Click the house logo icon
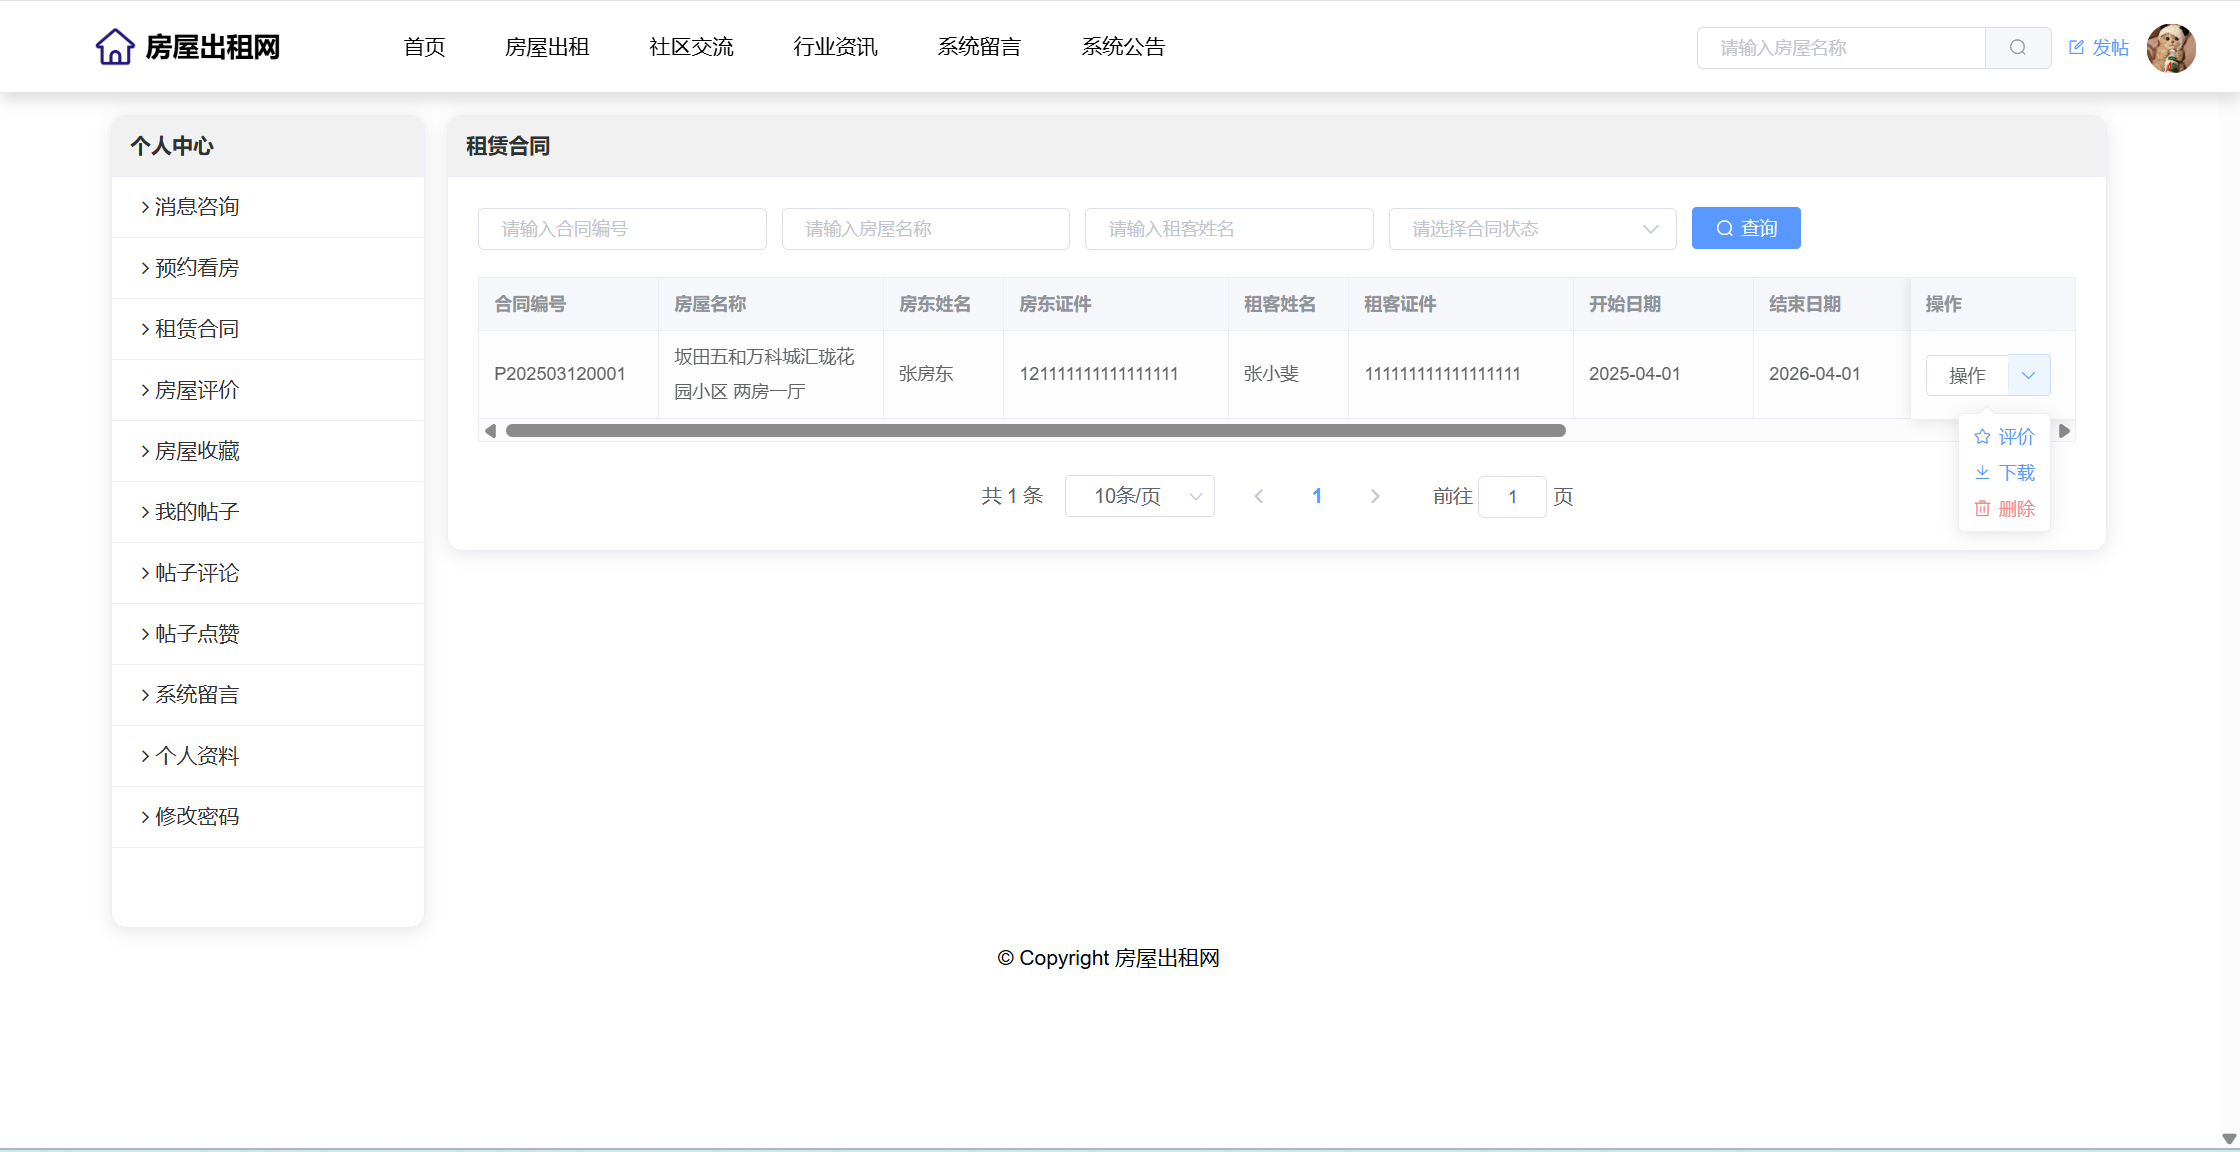The height and width of the screenshot is (1152, 2240). click(x=115, y=47)
